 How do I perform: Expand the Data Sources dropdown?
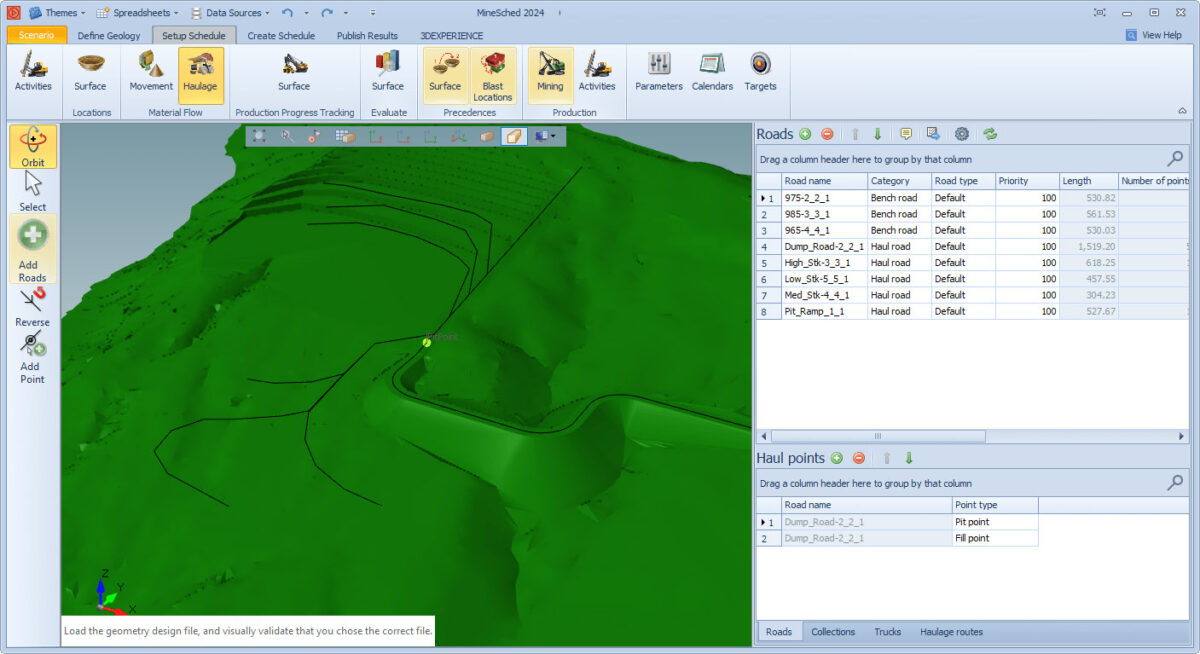(230, 13)
